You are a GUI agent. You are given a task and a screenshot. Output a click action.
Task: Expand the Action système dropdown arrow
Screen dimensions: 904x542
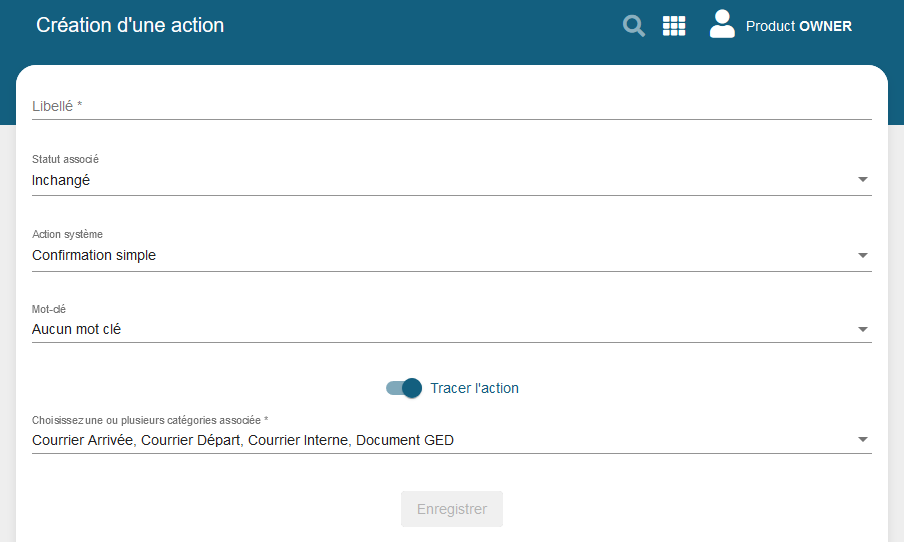point(863,255)
